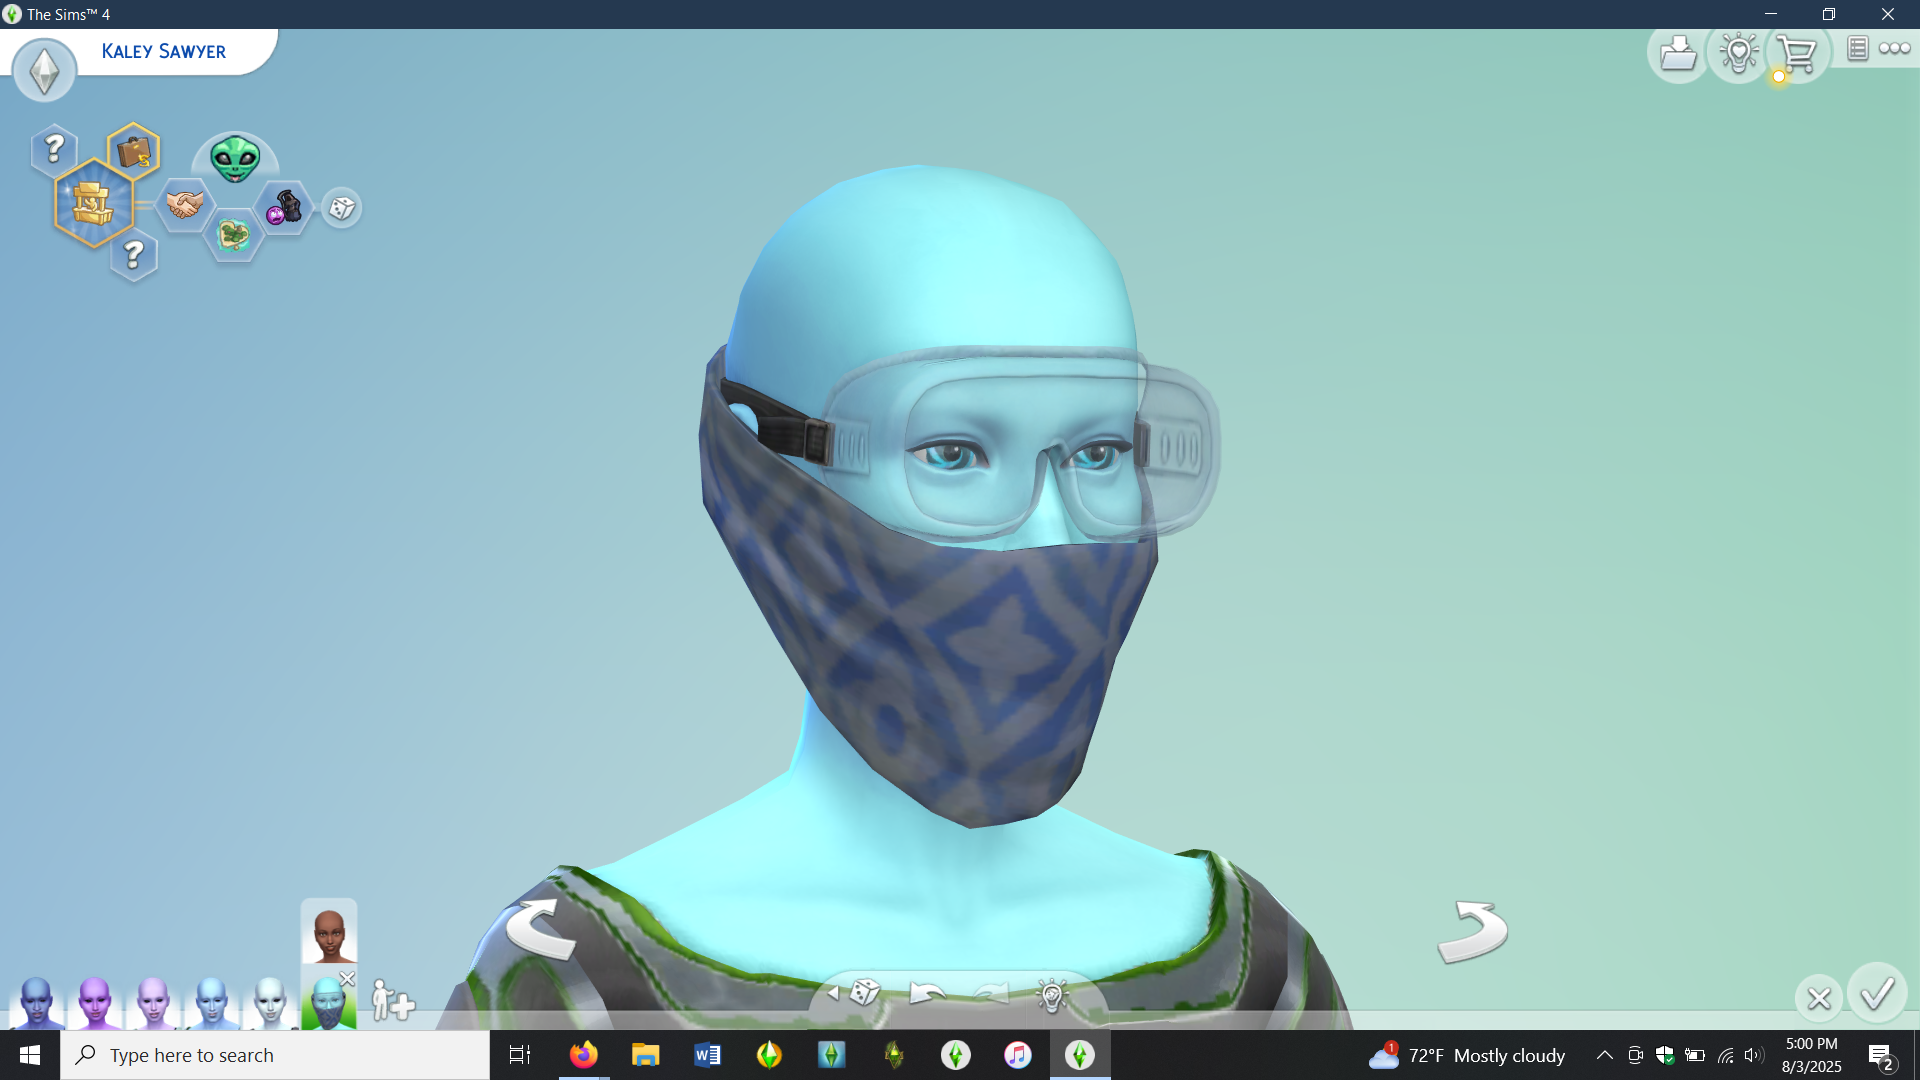Viewport: 1920px width, 1080px height.
Task: Open the battery status tray icon
Action: pos(1695,1055)
